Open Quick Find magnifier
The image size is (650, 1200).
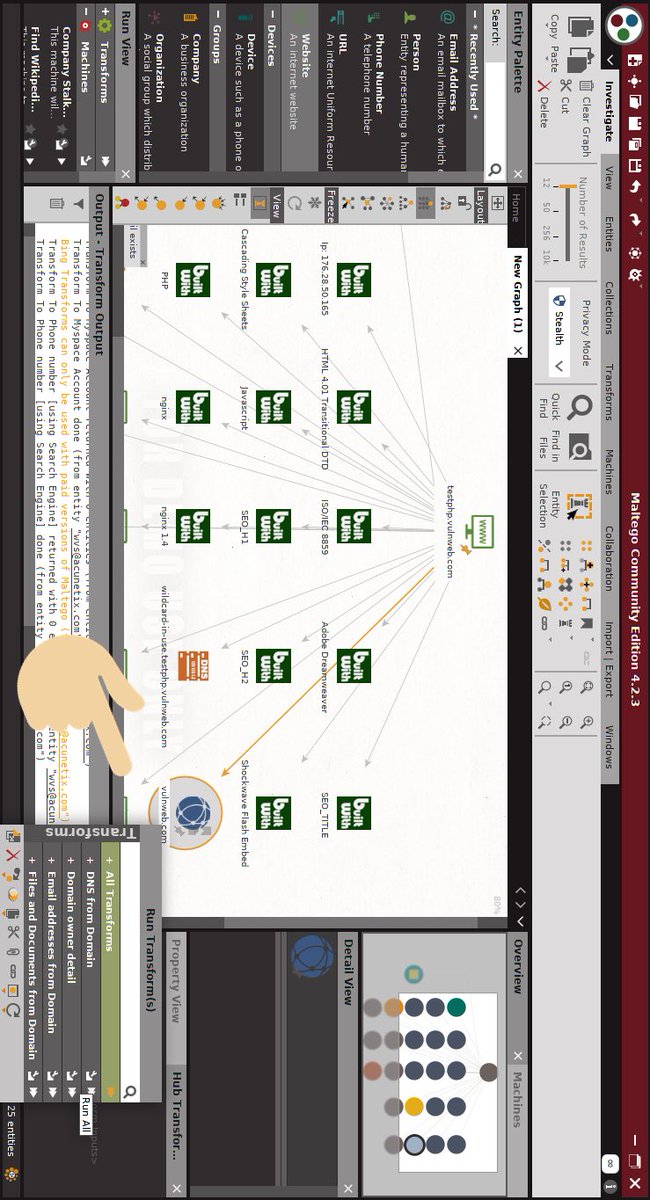tap(579, 406)
